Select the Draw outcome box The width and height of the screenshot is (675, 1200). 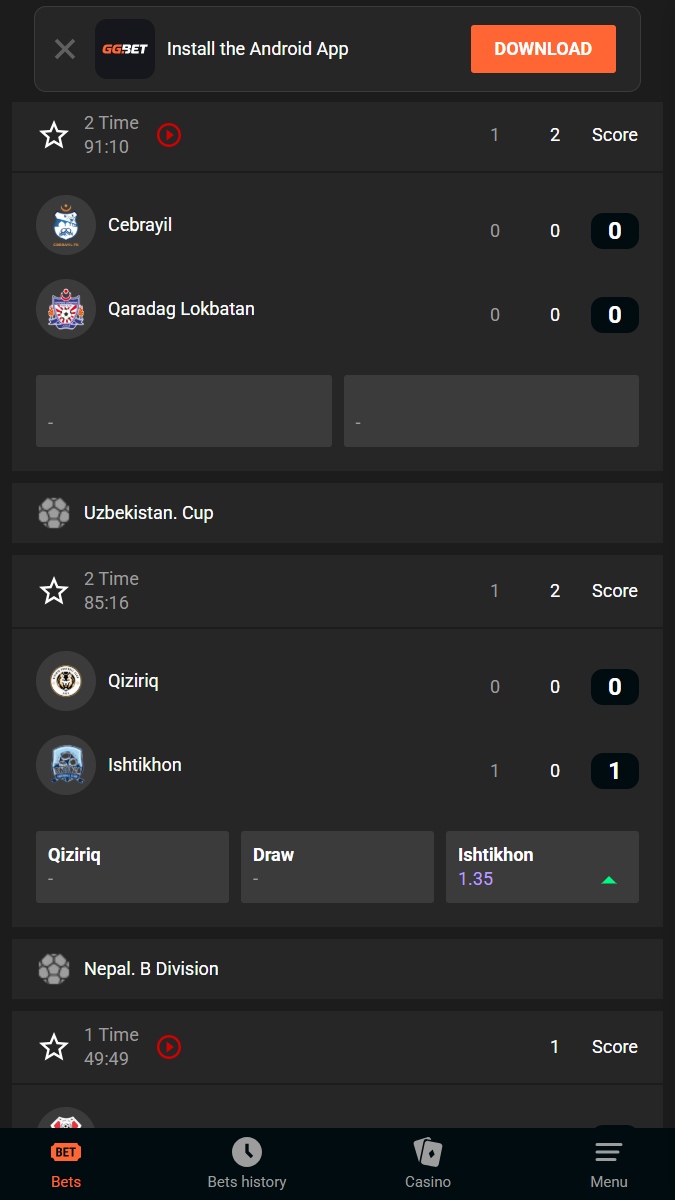tap(337, 867)
